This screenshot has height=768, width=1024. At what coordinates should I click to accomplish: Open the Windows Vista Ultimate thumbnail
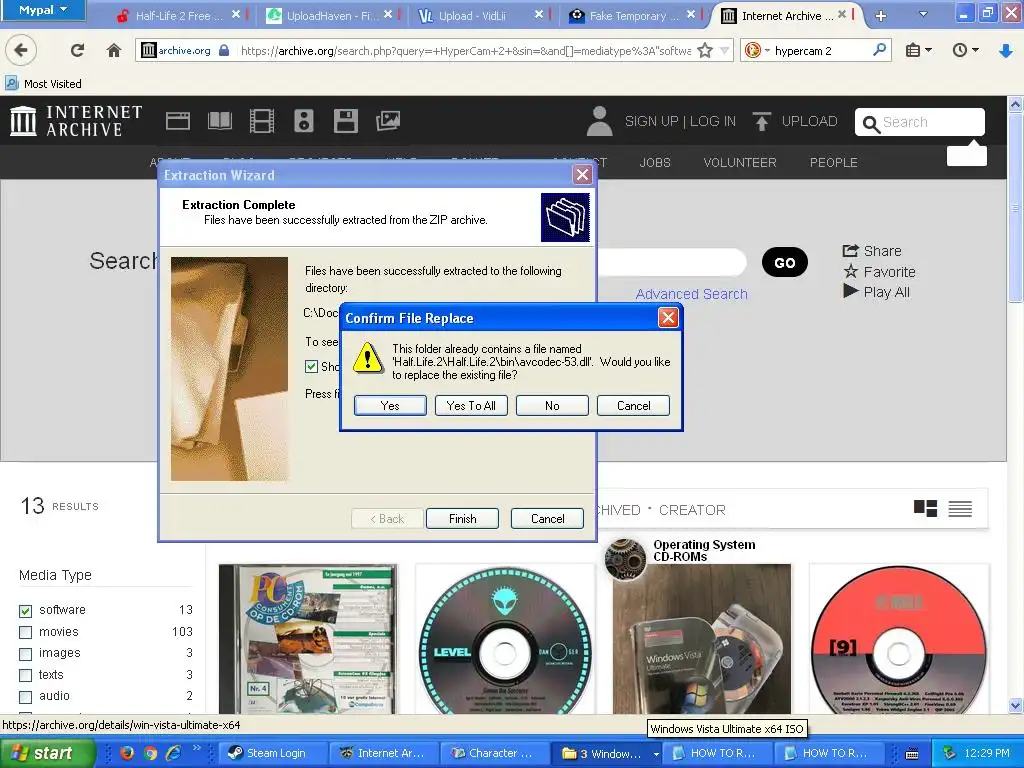701,639
